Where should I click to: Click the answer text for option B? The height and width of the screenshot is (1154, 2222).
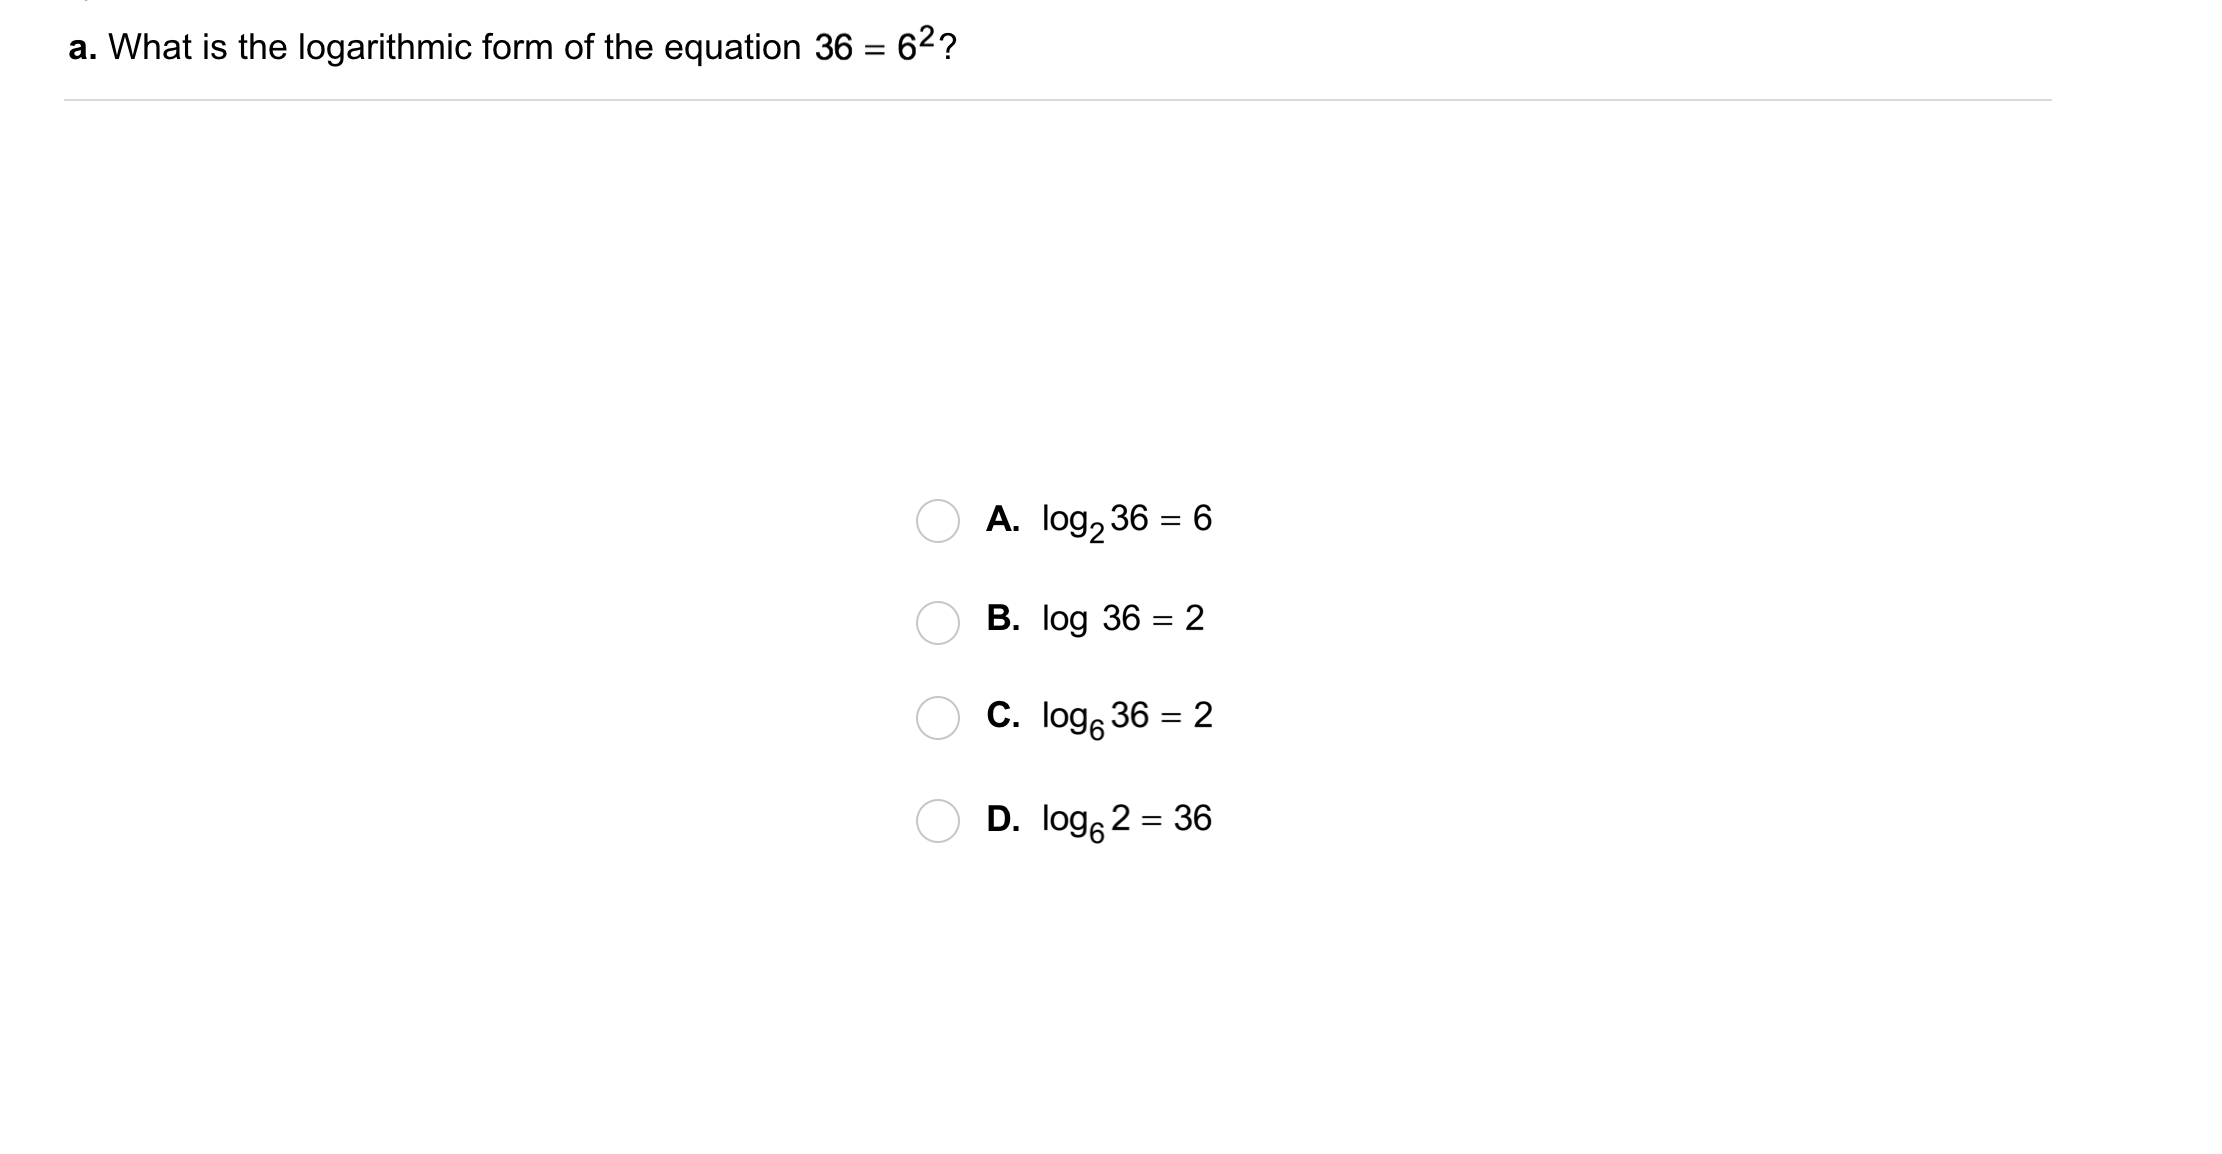pos(1120,620)
